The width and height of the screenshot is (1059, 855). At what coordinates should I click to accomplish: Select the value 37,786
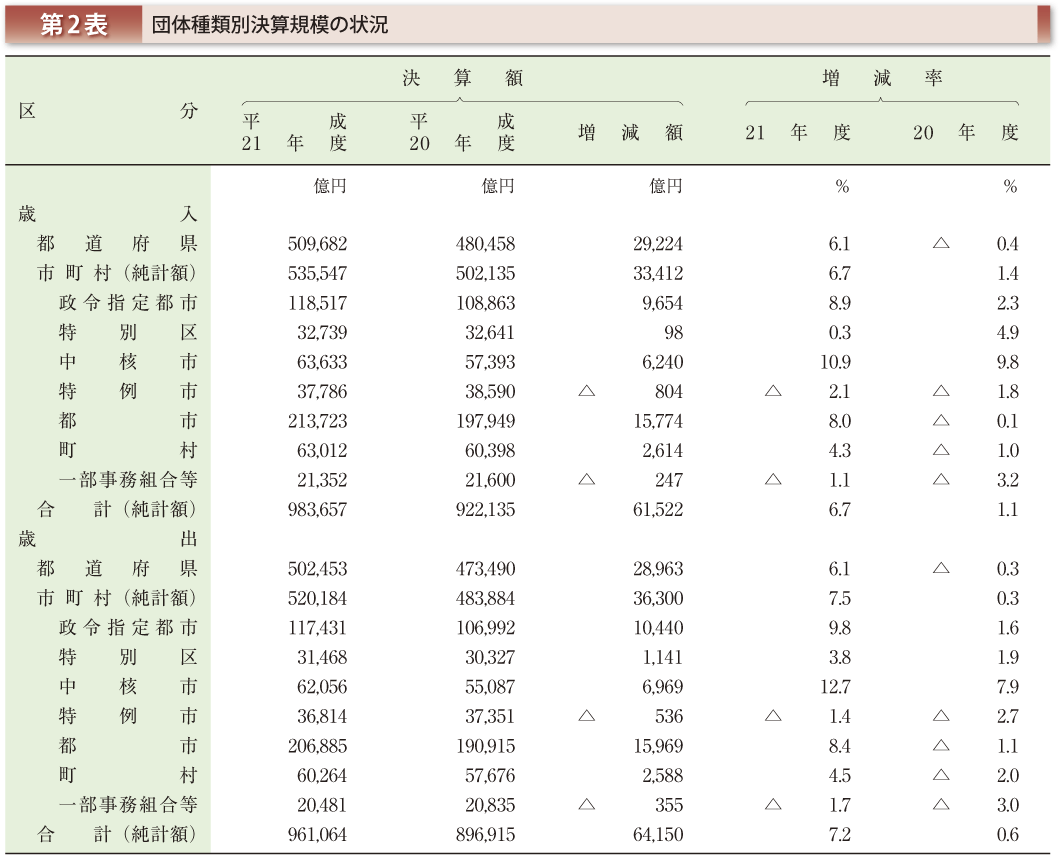[x=322, y=392]
